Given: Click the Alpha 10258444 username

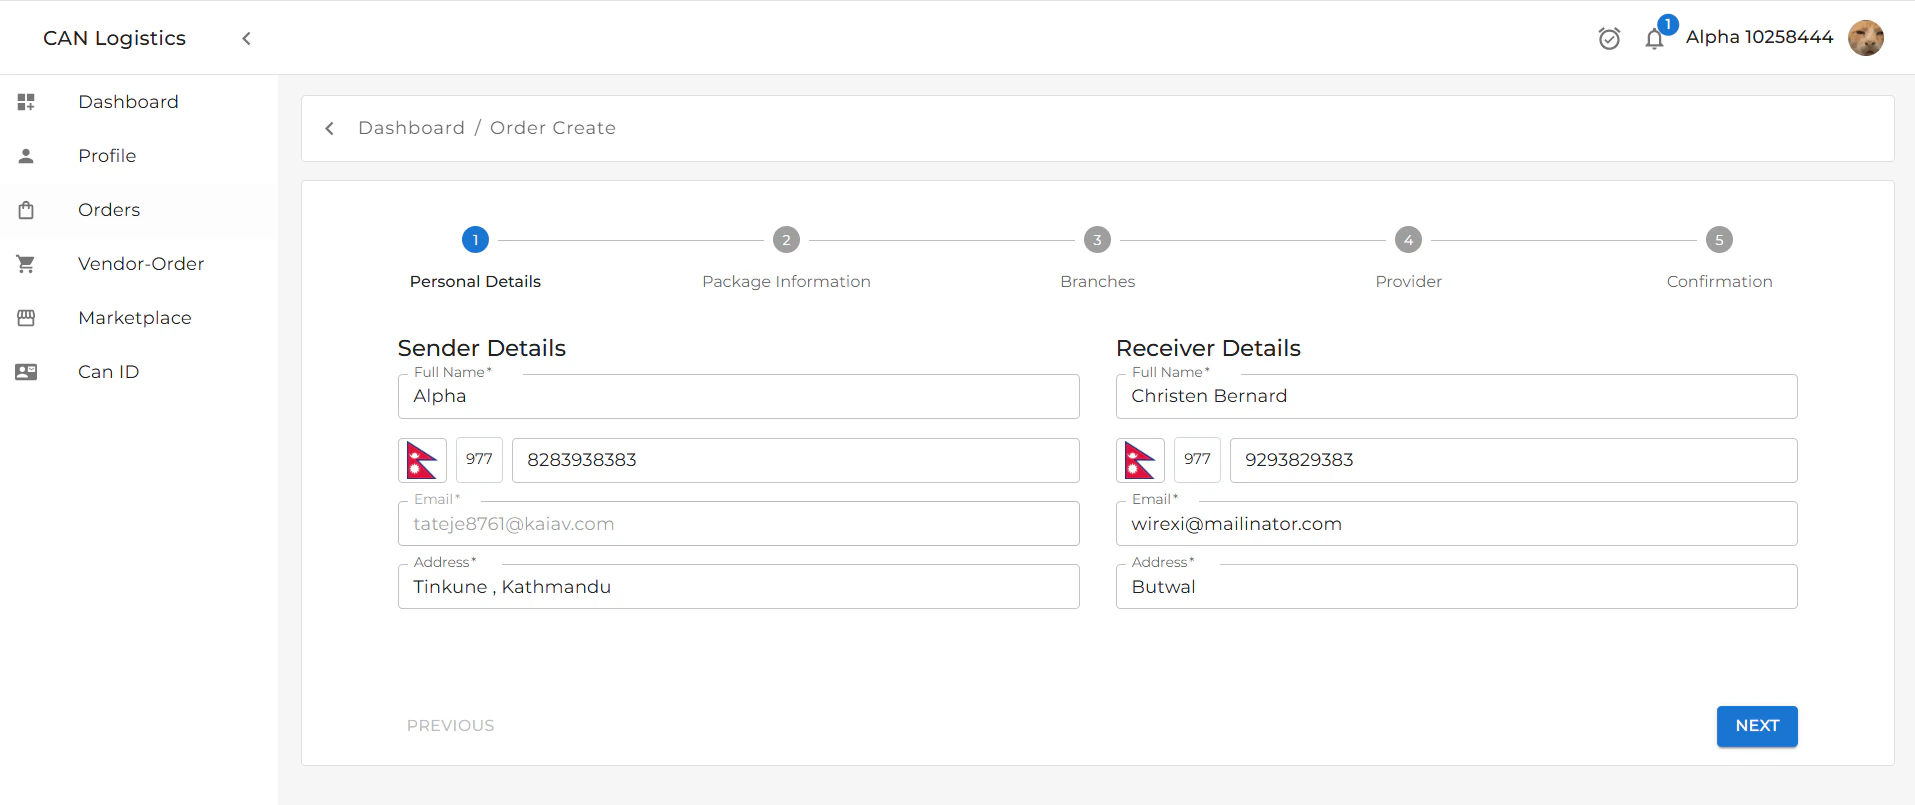Looking at the screenshot, I should (x=1759, y=37).
